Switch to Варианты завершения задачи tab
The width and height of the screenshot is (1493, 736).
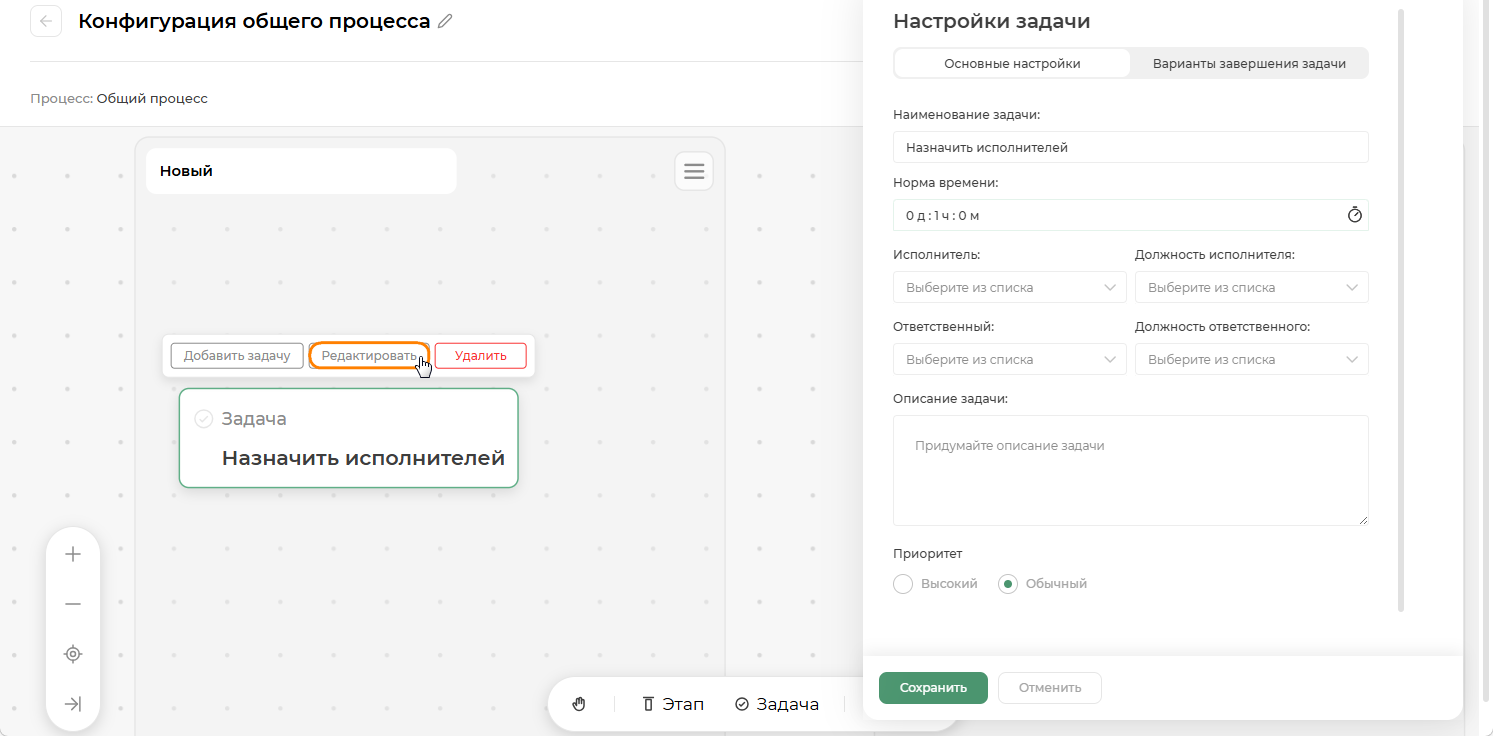click(1248, 64)
